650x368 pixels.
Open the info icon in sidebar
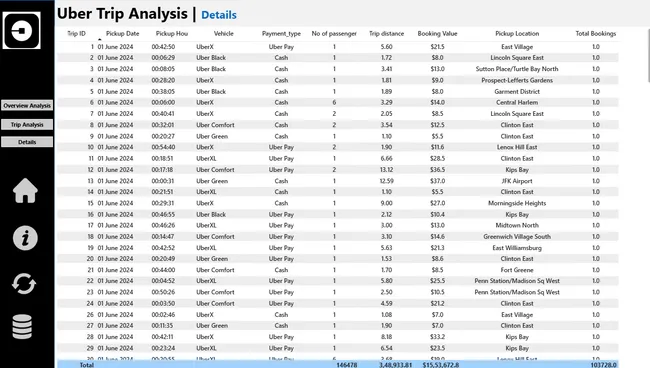click(x=25, y=238)
